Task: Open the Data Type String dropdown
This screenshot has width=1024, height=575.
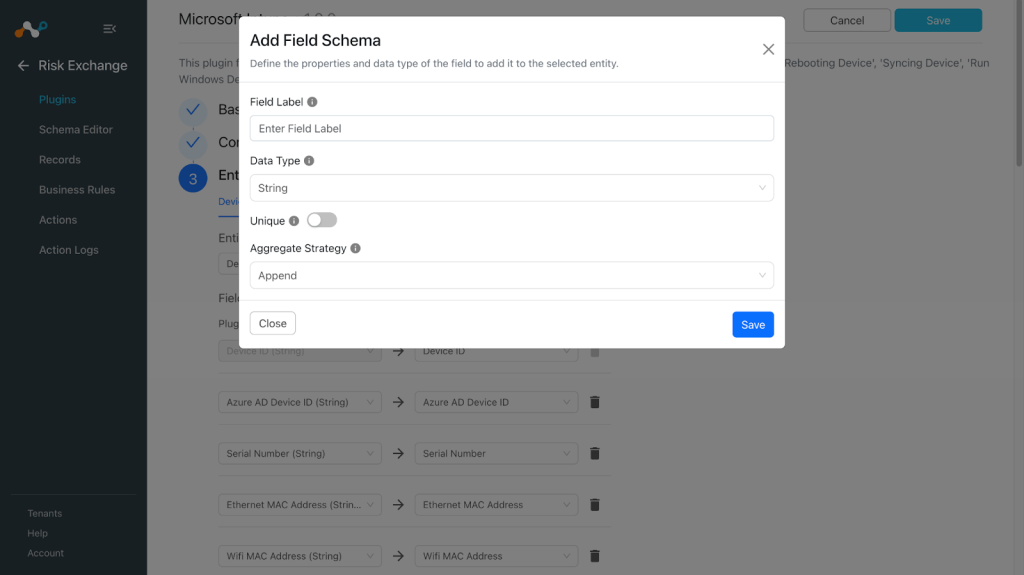Action: 511,188
